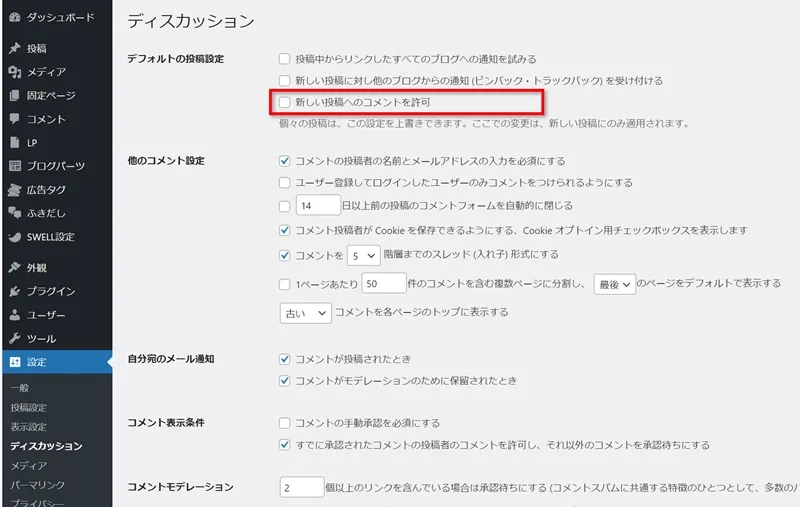Screen dimensions: 800x507
Task: Open the thread depth dropdown showing 5
Action: pos(360,255)
